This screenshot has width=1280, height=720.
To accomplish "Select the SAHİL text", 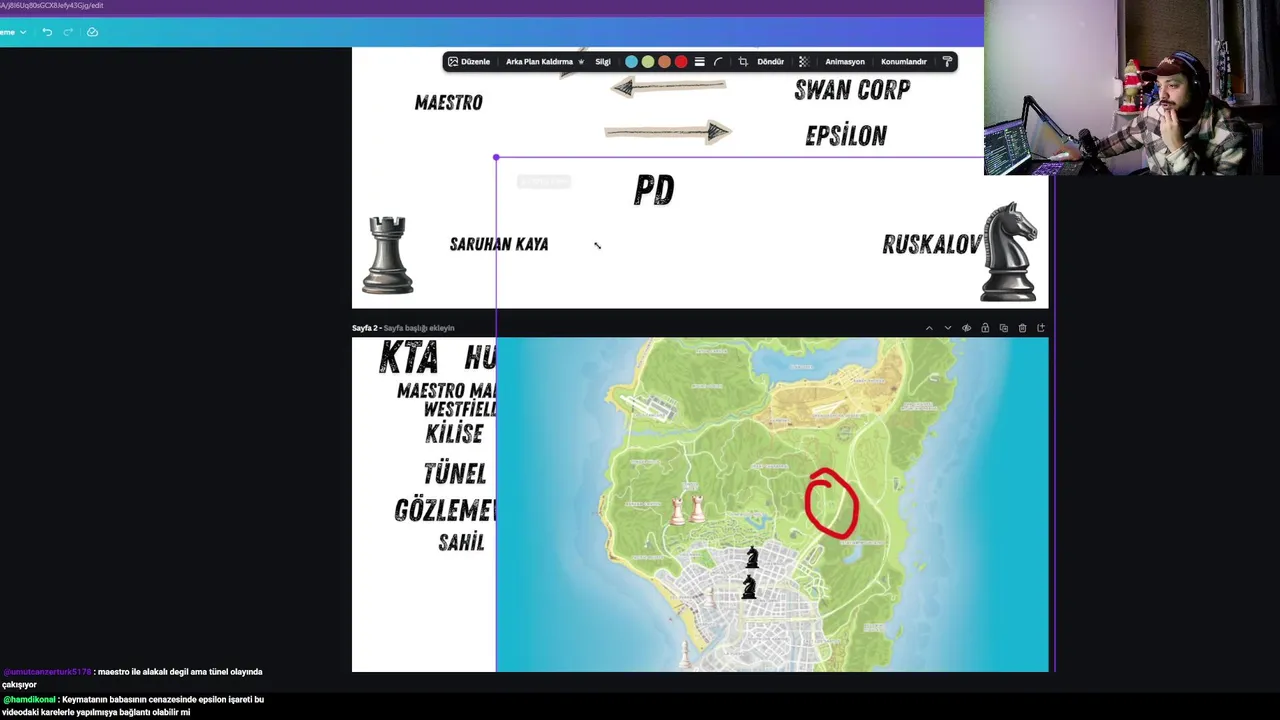I will click(461, 542).
